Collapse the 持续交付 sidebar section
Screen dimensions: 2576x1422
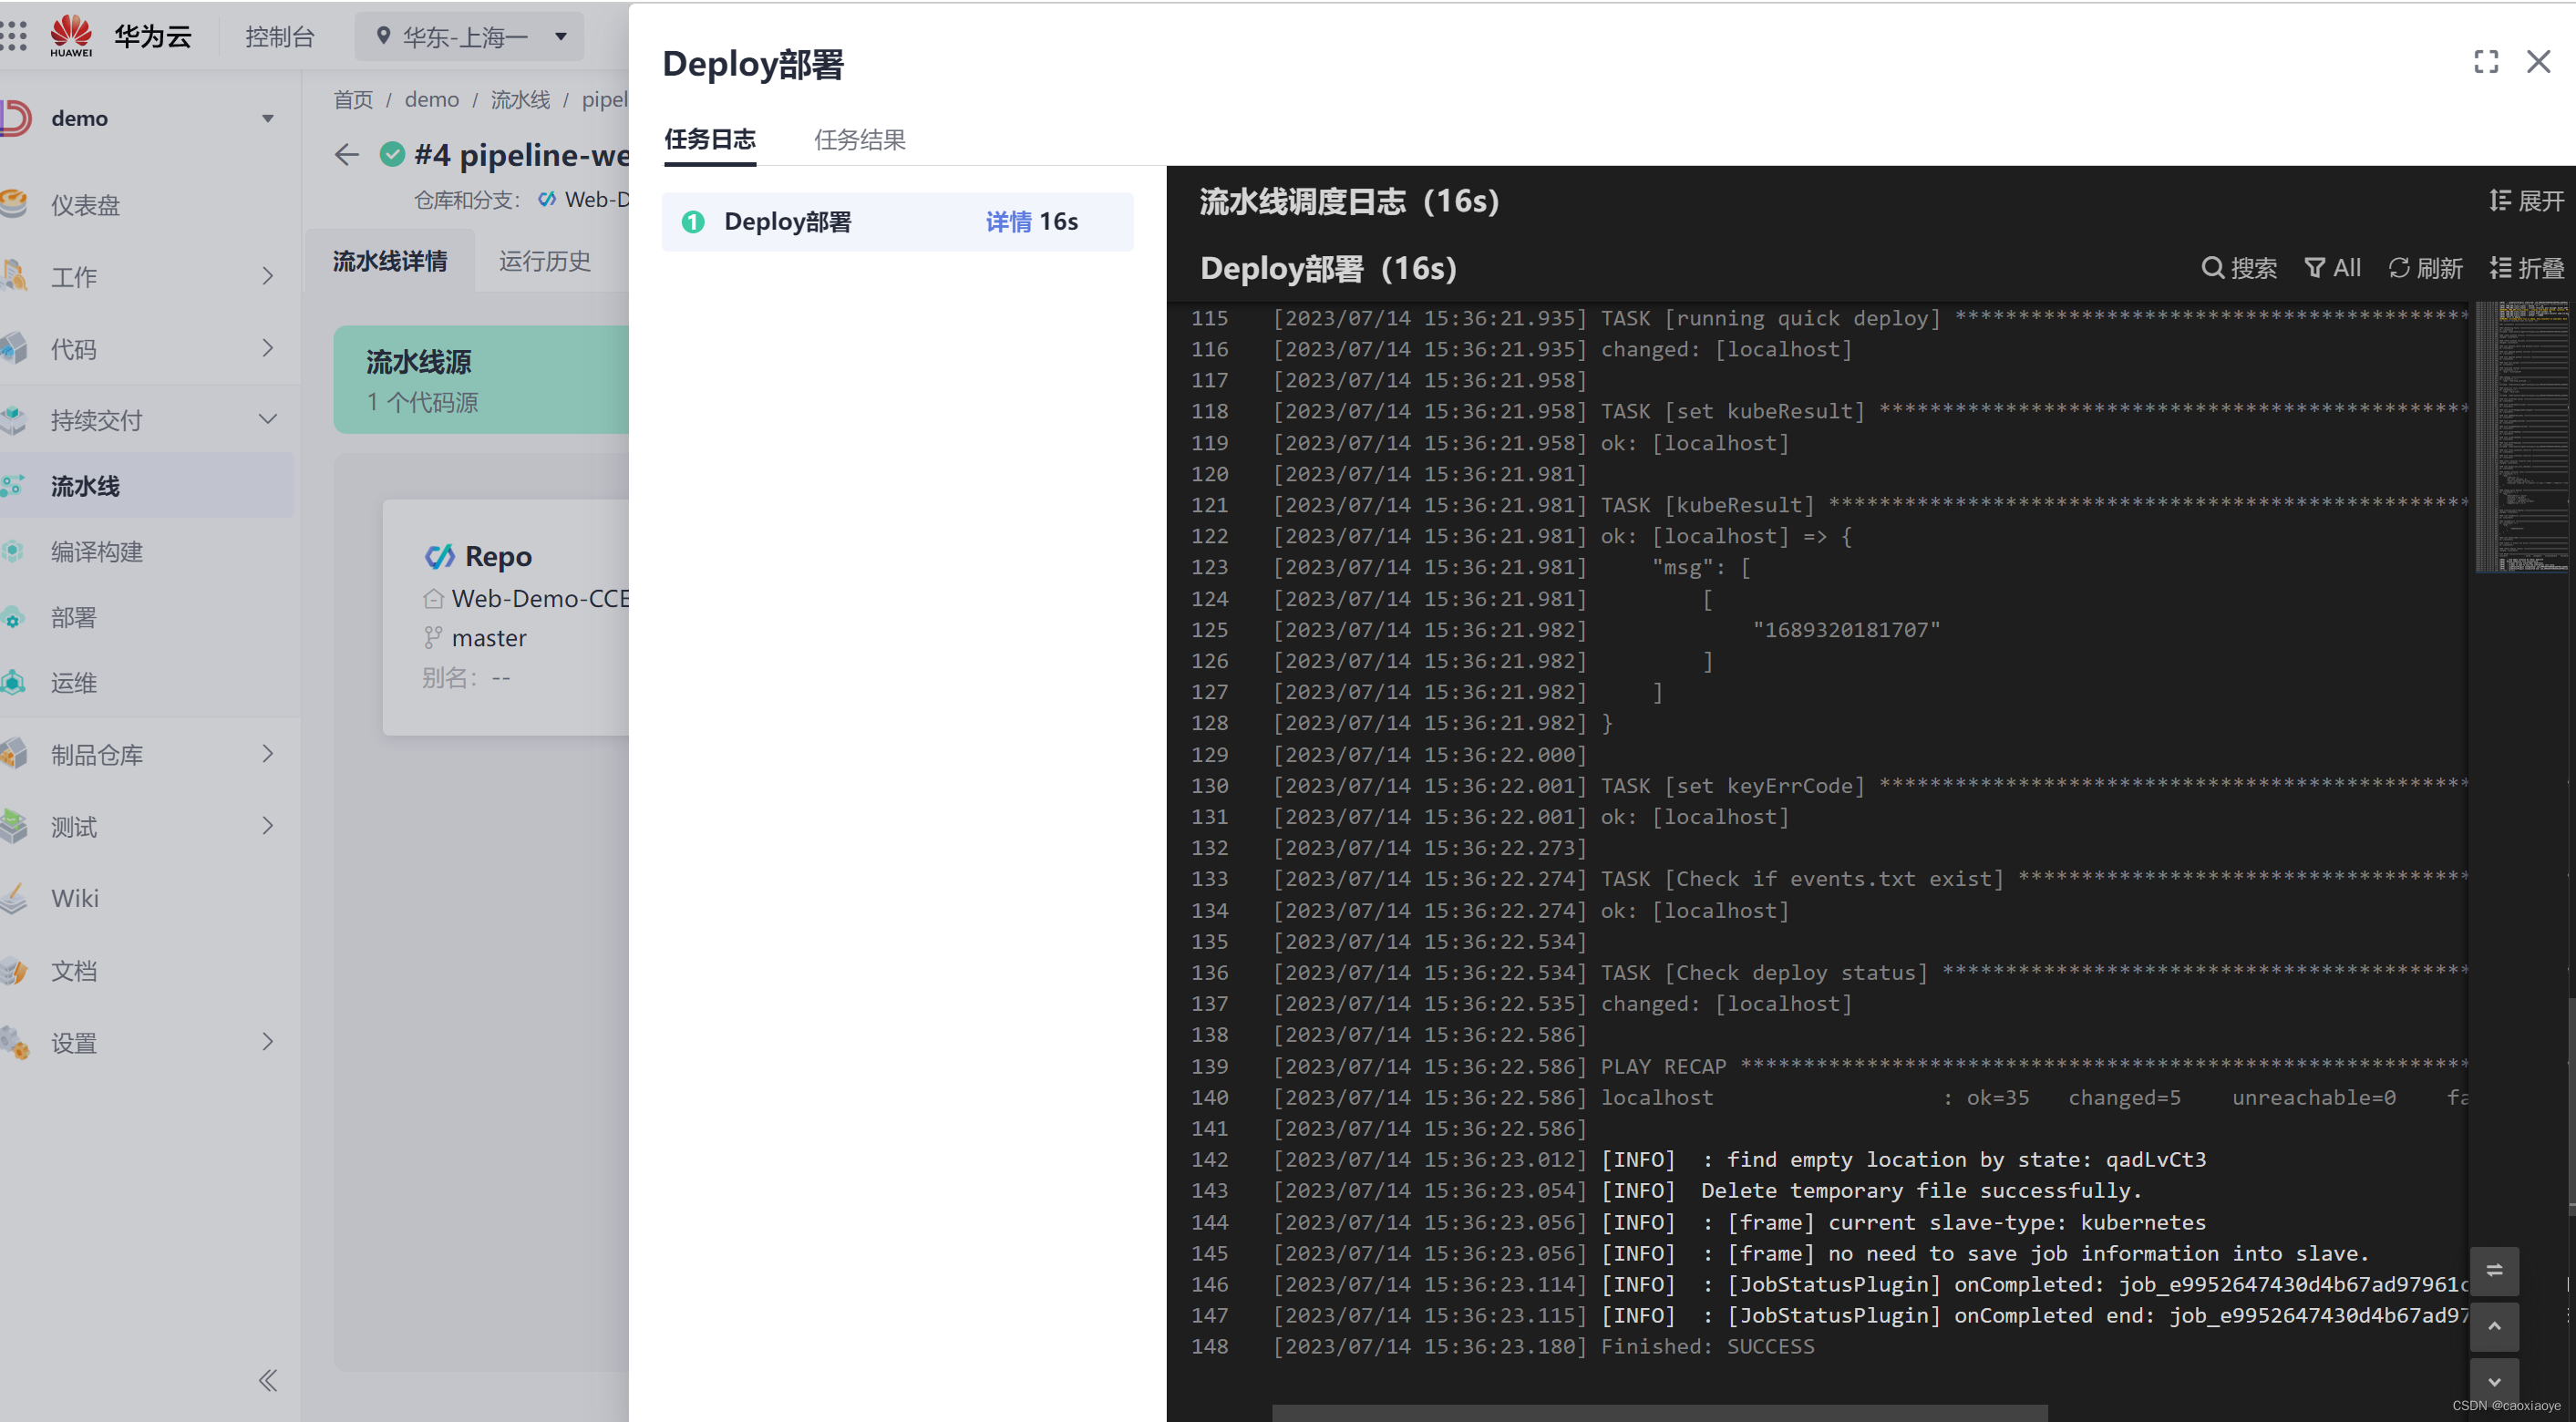(267, 420)
